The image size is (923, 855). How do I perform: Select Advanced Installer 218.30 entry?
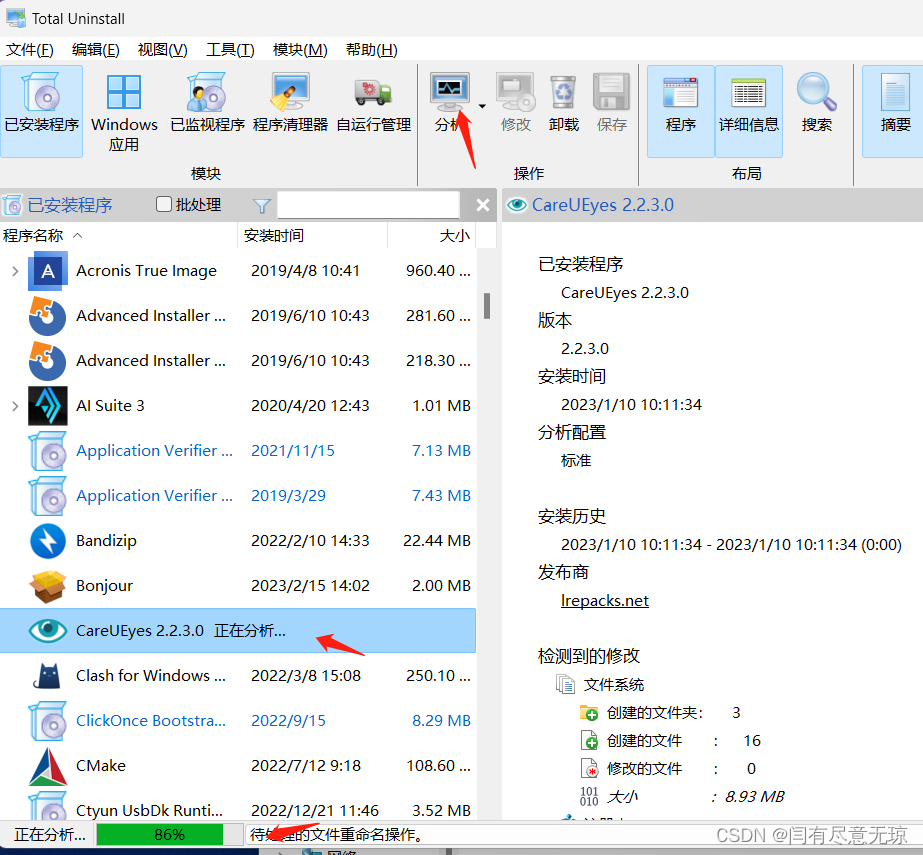238,360
